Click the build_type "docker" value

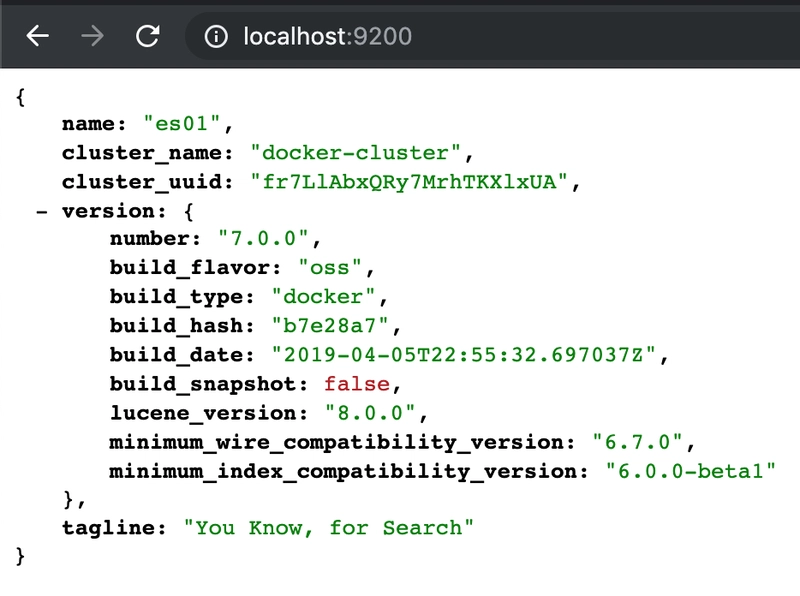(x=333, y=298)
